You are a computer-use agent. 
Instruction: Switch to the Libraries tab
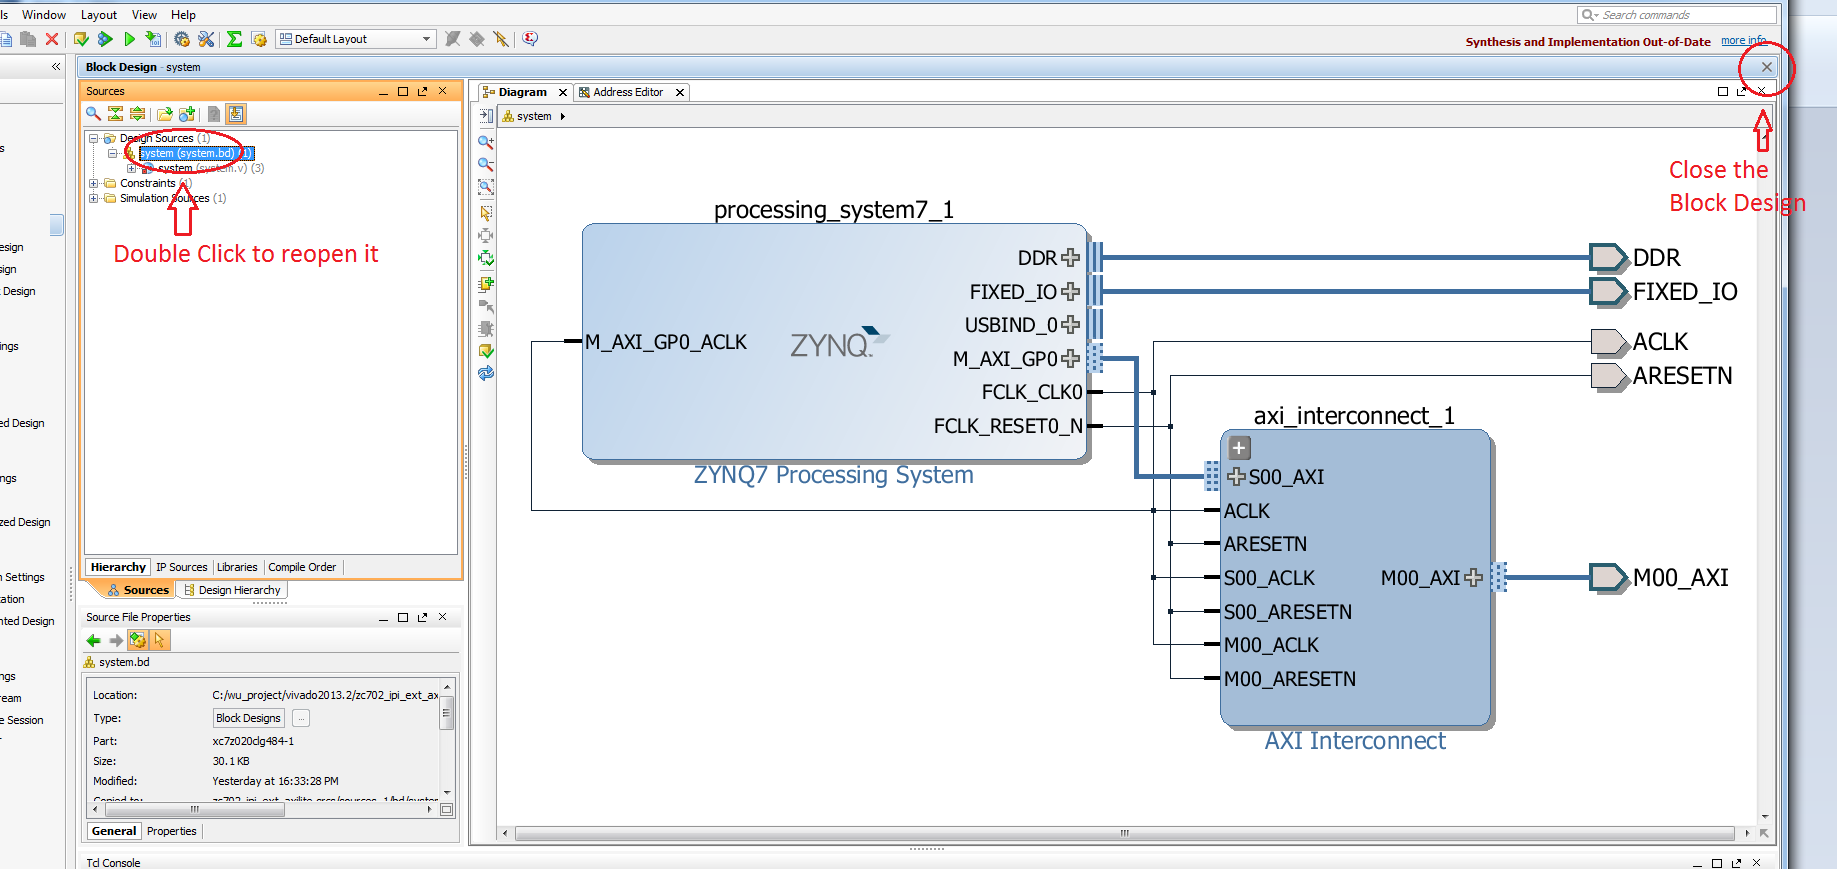coord(237,567)
